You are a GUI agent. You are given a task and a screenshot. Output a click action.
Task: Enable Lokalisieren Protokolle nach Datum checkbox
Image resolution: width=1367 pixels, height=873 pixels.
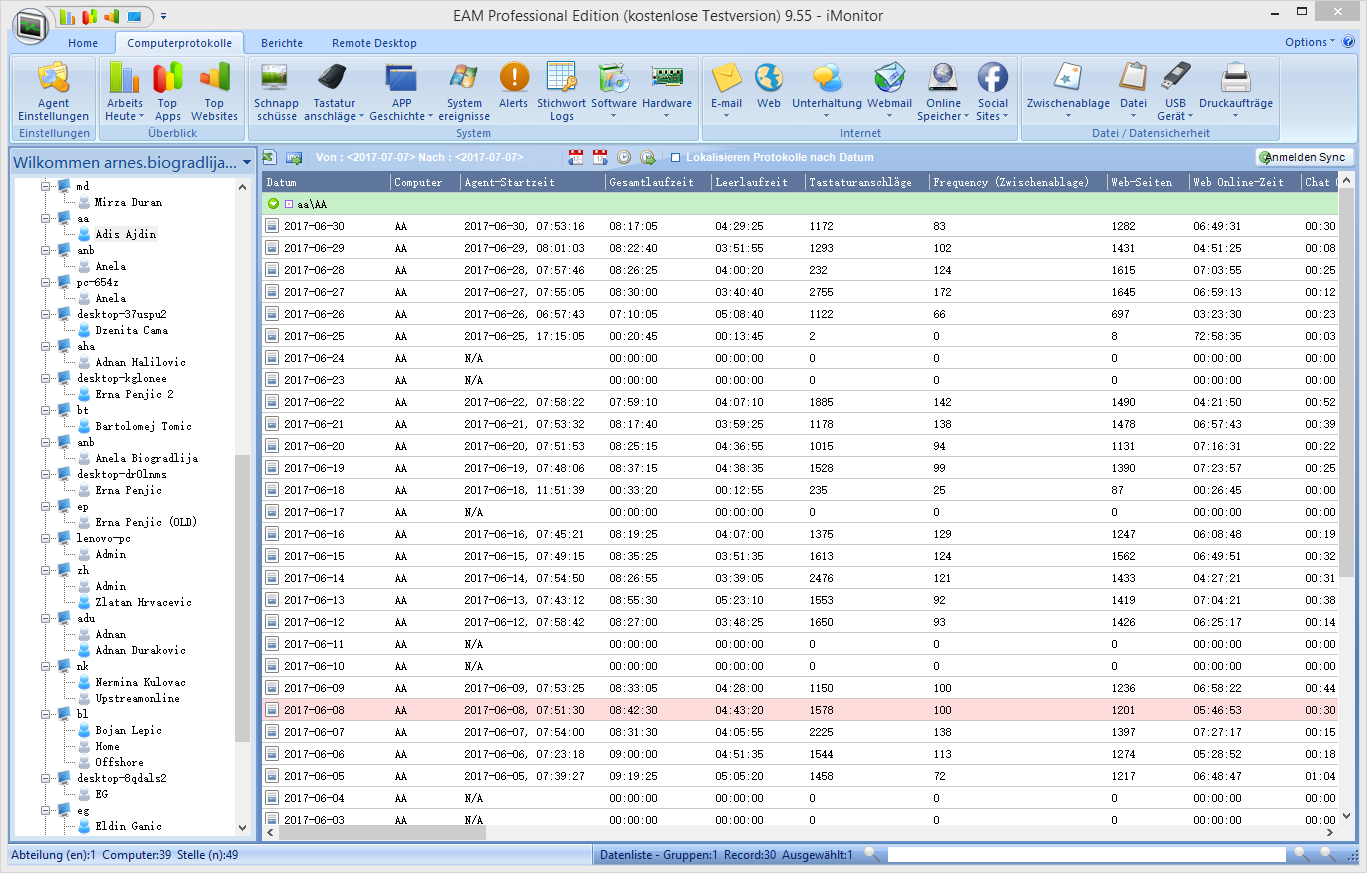tap(676, 158)
